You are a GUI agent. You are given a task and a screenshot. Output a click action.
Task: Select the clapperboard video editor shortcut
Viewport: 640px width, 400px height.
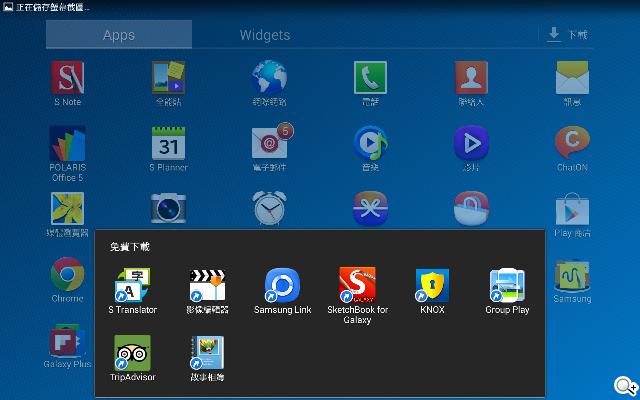207,285
